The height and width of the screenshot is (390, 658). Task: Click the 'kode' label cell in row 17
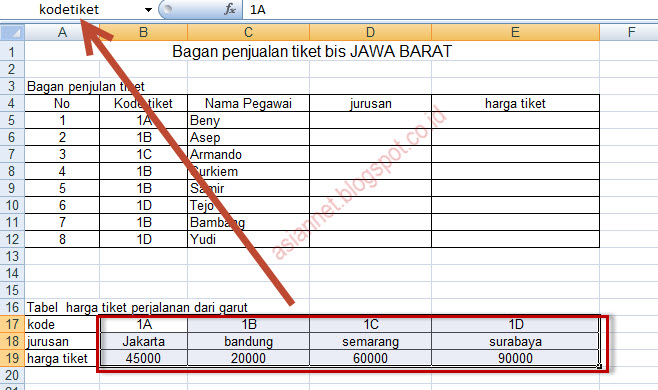[x=61, y=324]
